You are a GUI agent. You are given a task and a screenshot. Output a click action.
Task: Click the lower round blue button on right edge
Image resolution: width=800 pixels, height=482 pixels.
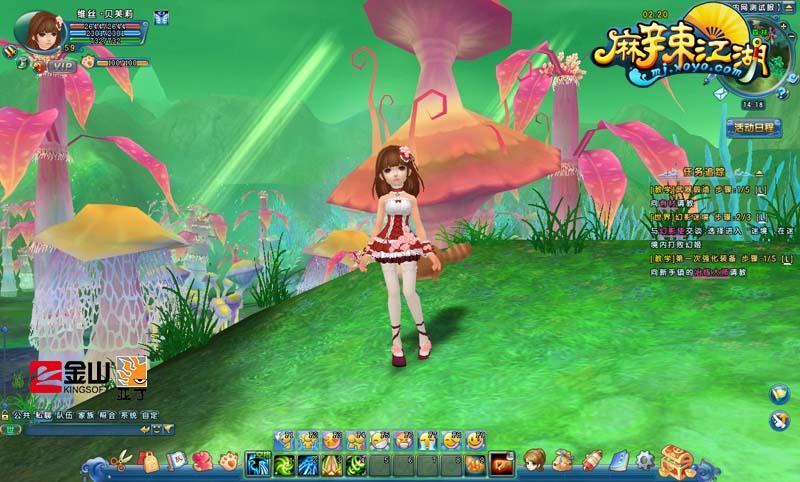click(x=780, y=421)
